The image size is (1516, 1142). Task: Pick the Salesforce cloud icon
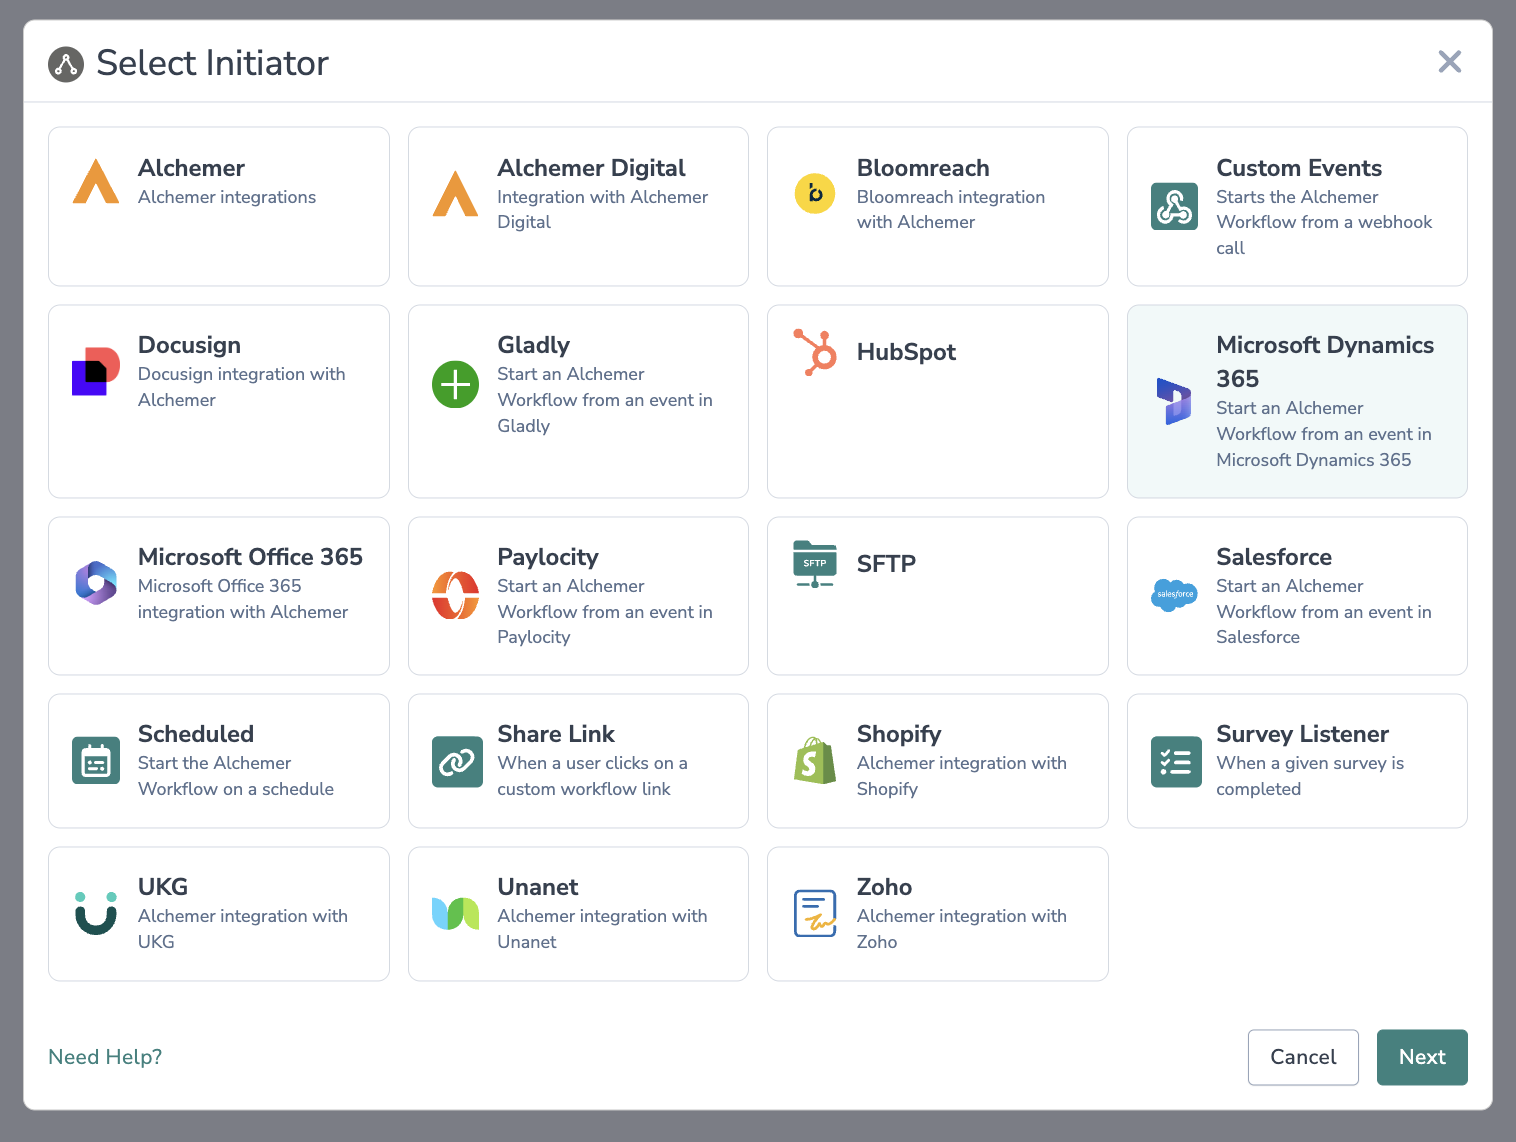coord(1174,595)
